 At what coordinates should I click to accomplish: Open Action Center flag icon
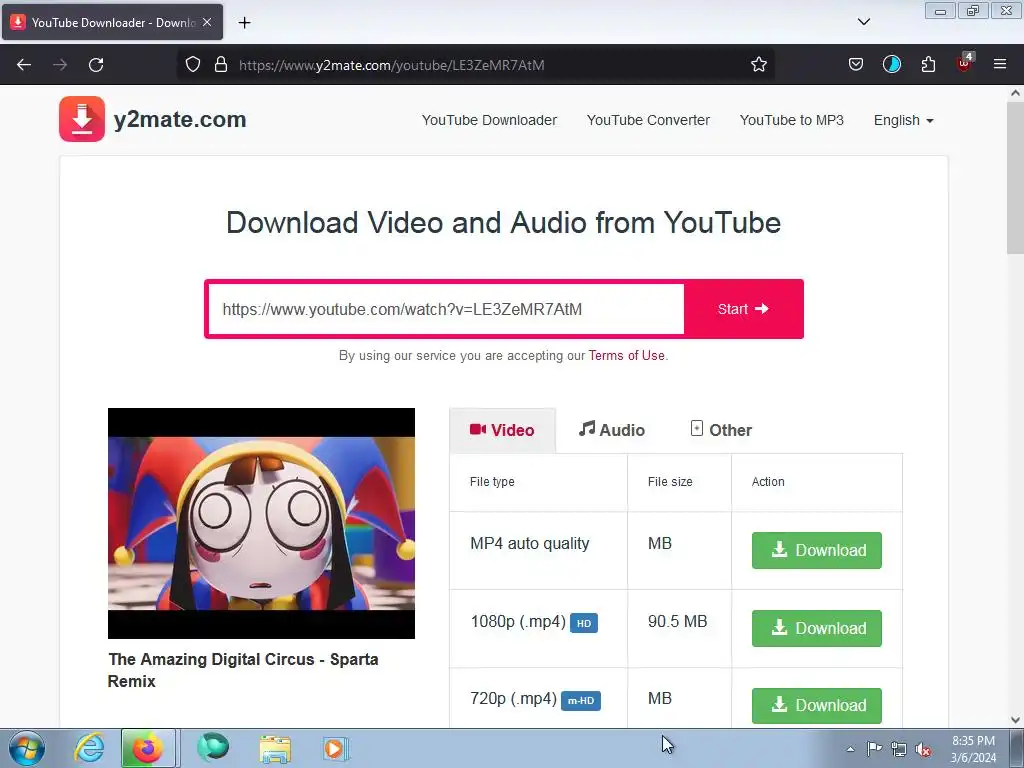(874, 749)
